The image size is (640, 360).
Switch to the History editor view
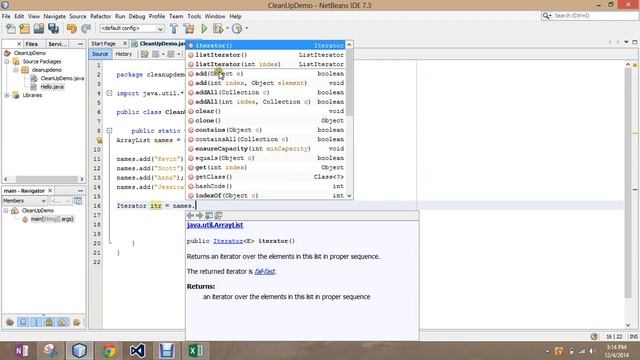pyautogui.click(x=124, y=54)
